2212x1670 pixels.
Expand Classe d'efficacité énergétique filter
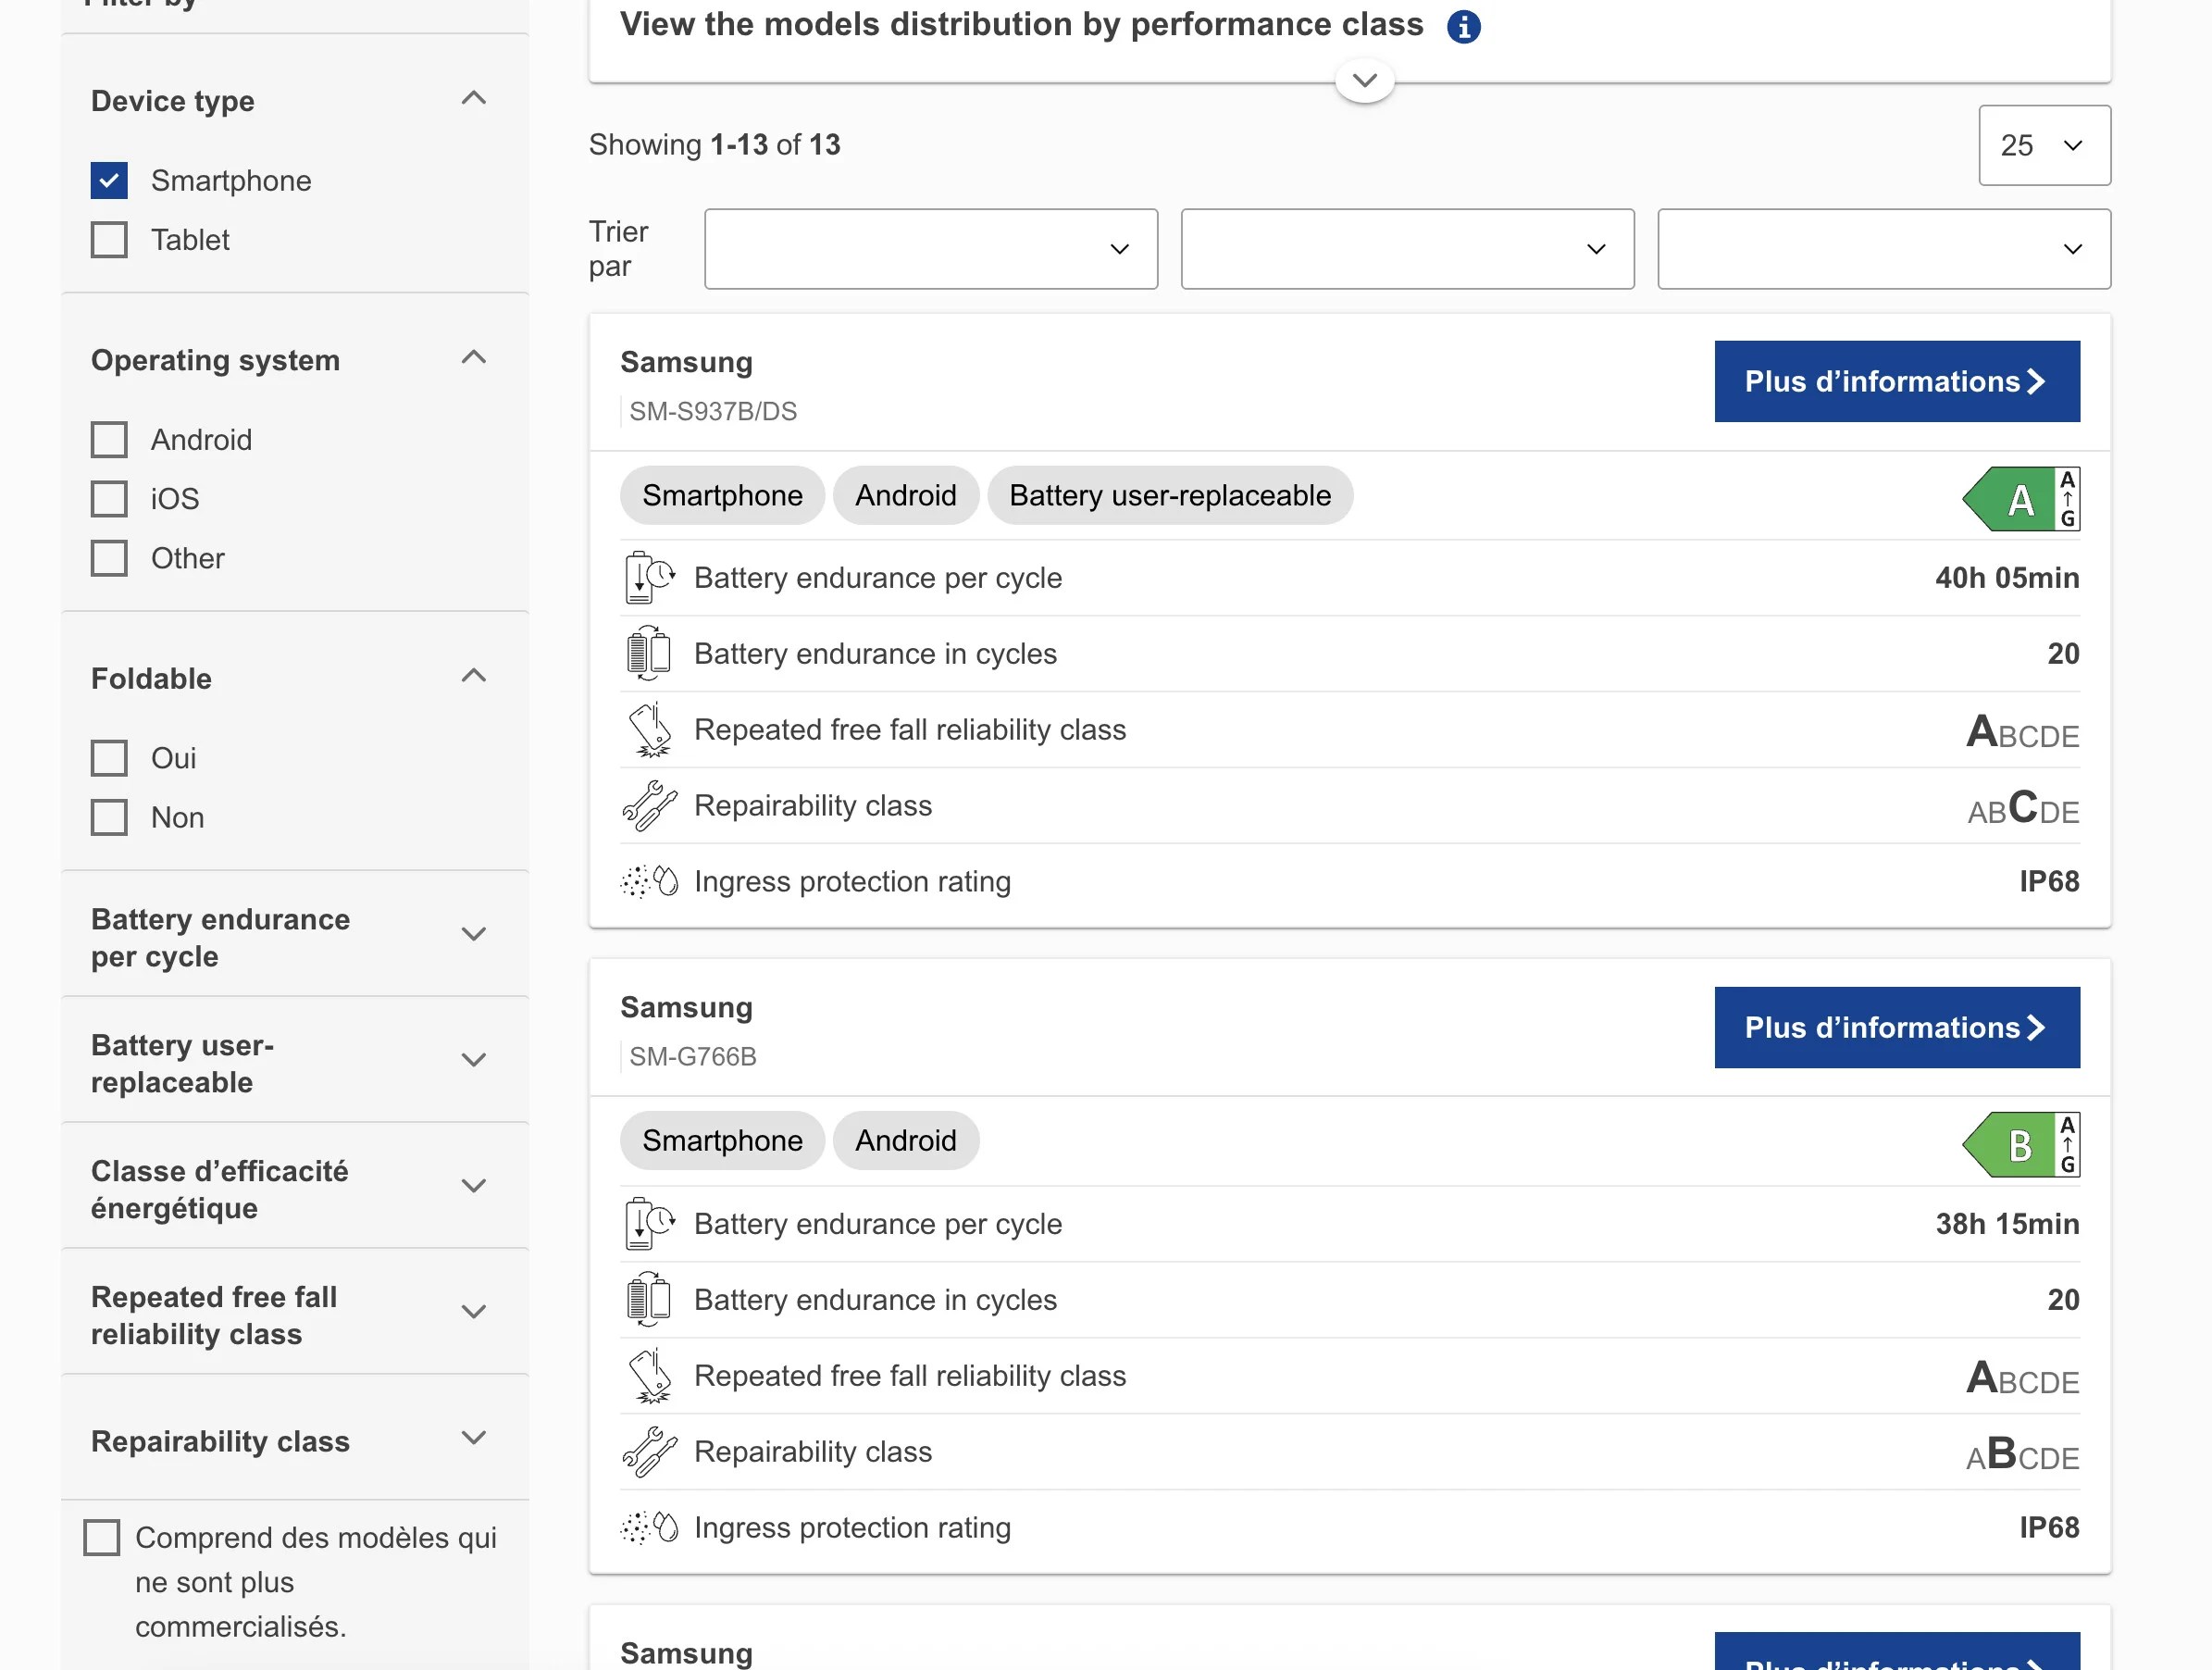coord(474,1187)
